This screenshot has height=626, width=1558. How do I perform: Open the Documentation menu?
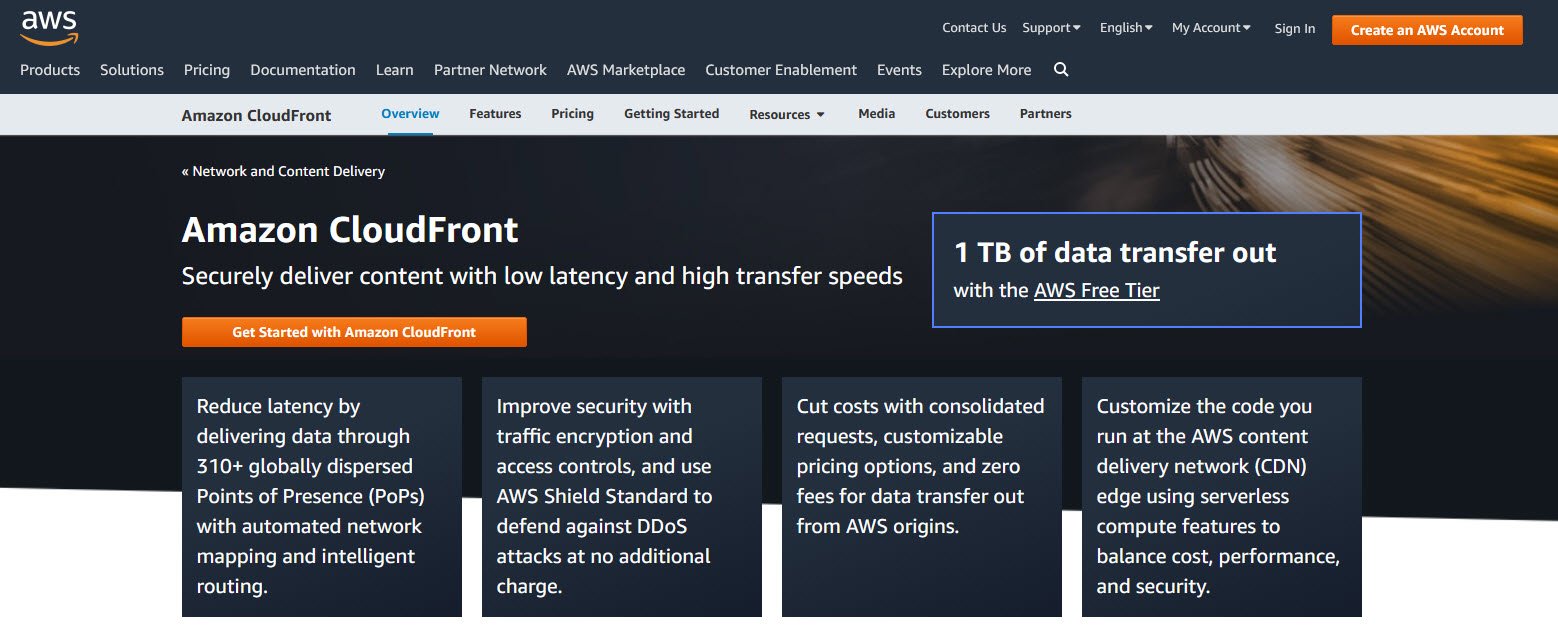pyautogui.click(x=303, y=70)
